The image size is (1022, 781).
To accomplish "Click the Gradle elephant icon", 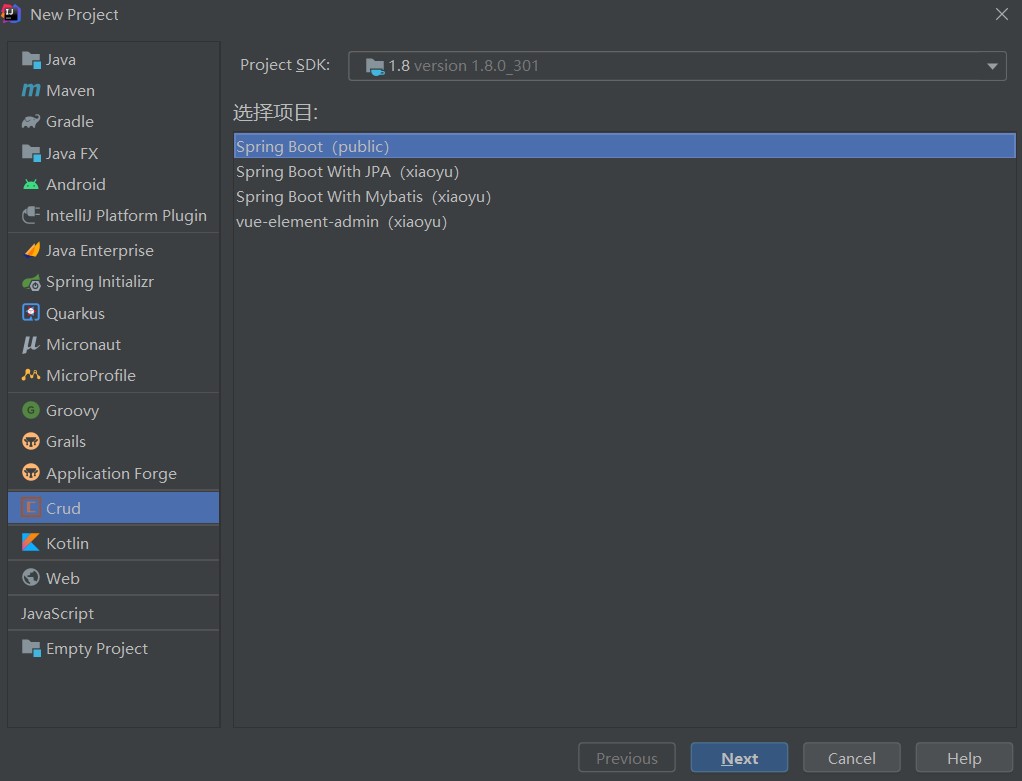I will click(31, 122).
